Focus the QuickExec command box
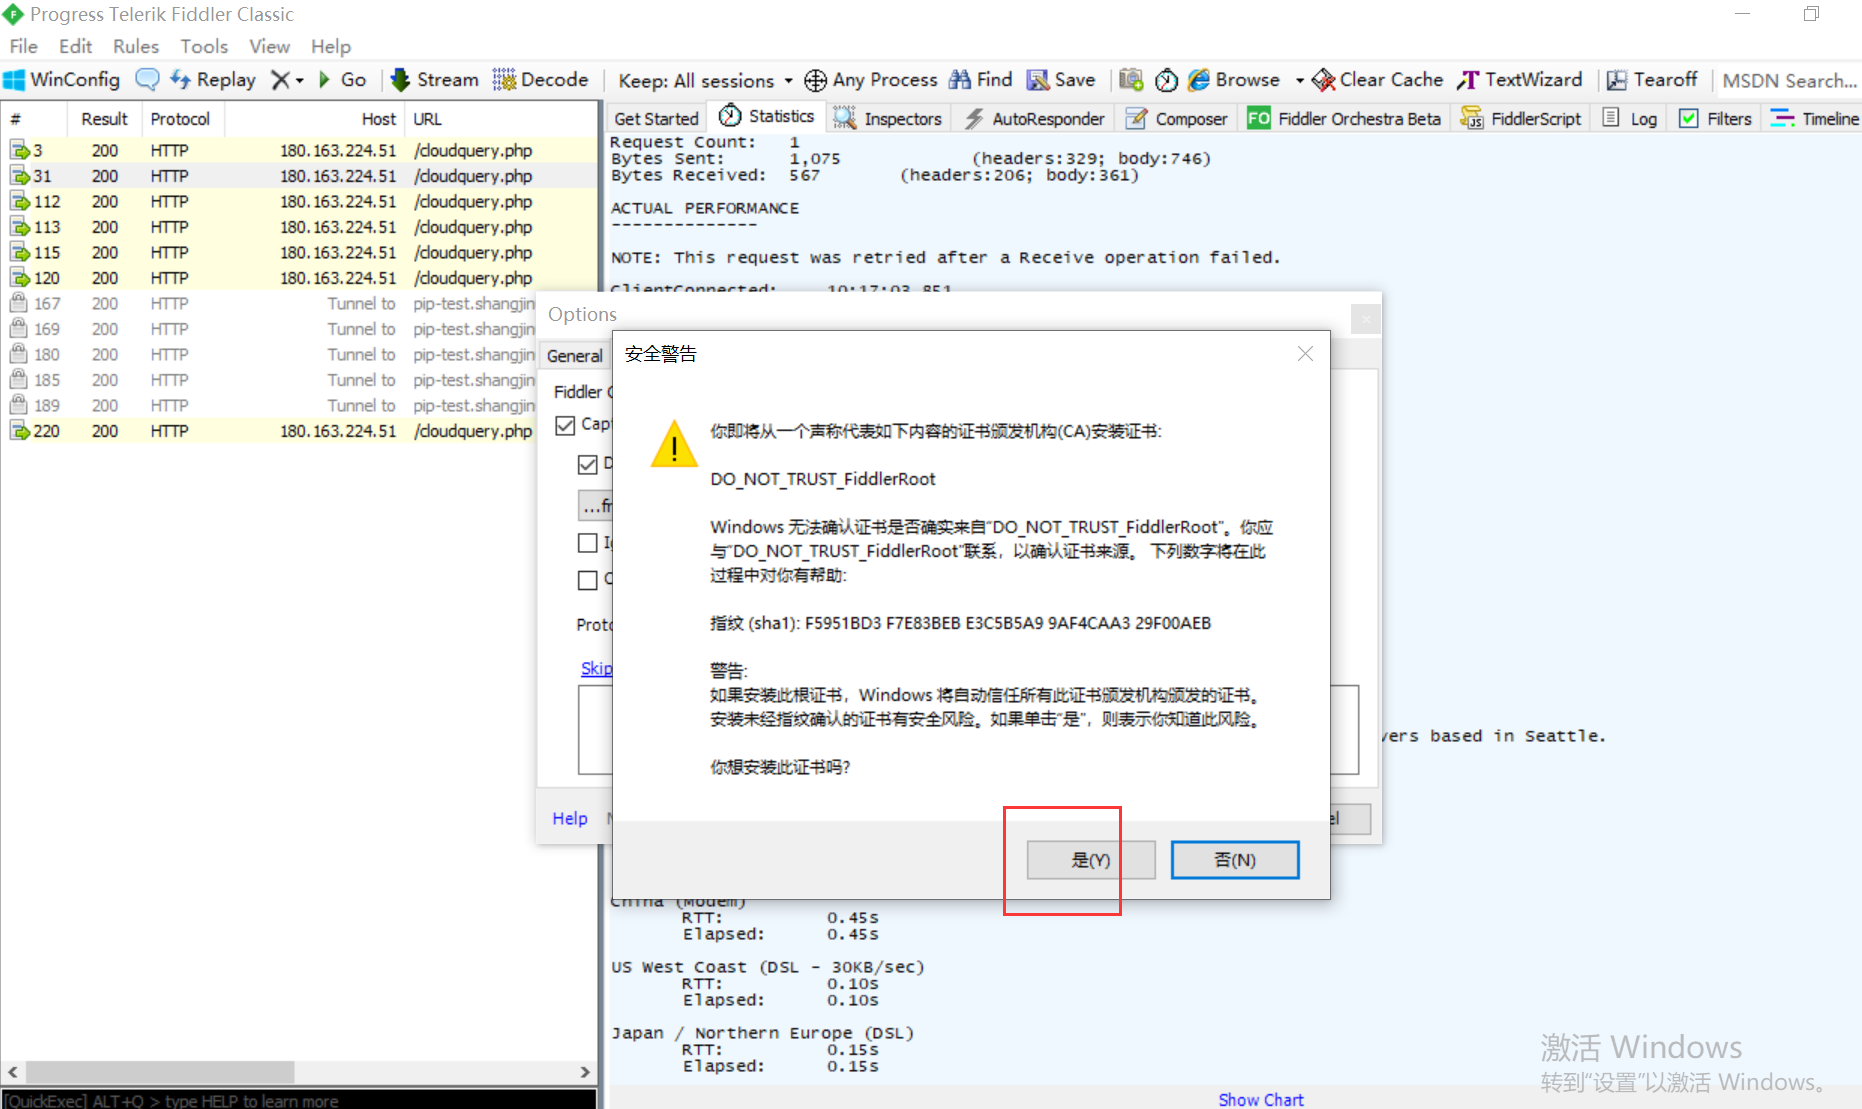 [x=298, y=1100]
